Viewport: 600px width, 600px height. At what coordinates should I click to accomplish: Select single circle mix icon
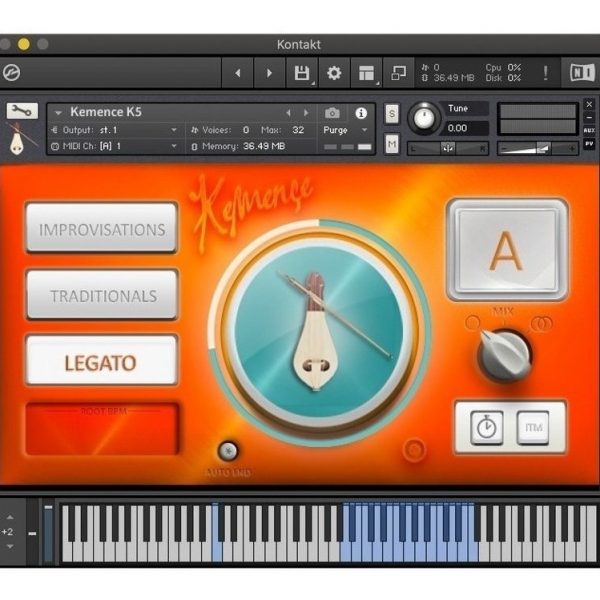pos(473,323)
